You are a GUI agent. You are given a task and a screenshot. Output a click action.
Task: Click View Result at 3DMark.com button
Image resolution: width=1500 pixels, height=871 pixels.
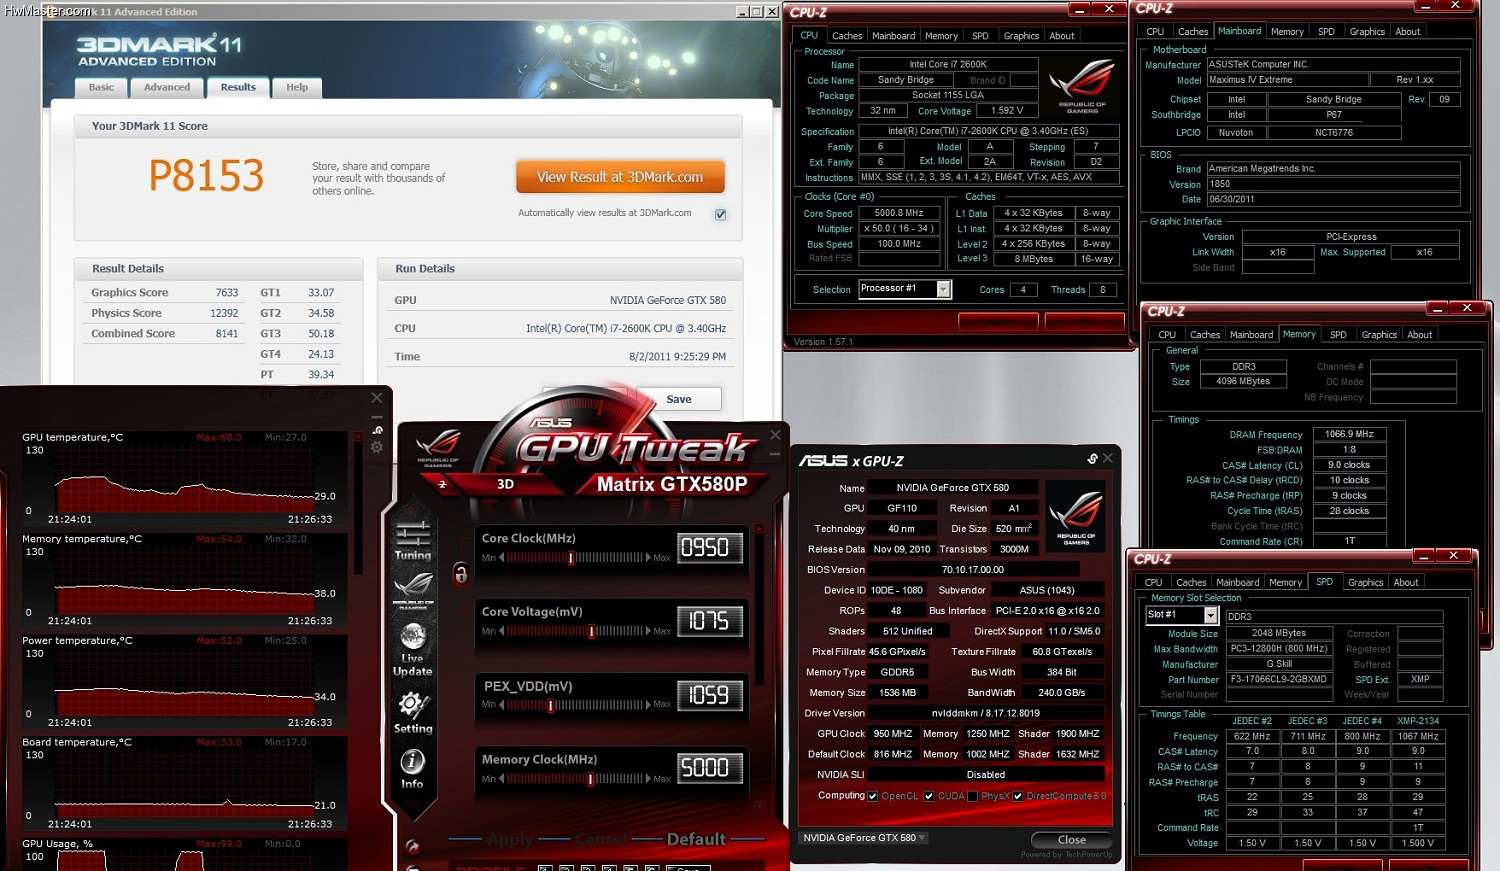(x=620, y=177)
